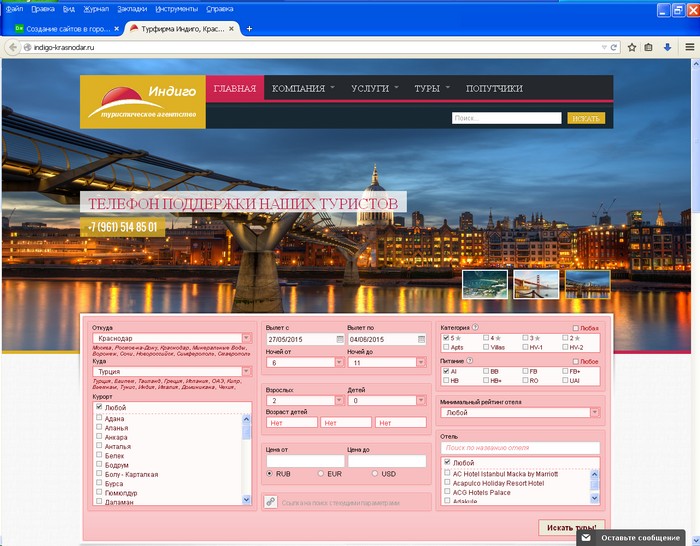Screen dimensions: 700x546
Task: Switch to the Создание сайтов browser tab
Action: point(67,29)
